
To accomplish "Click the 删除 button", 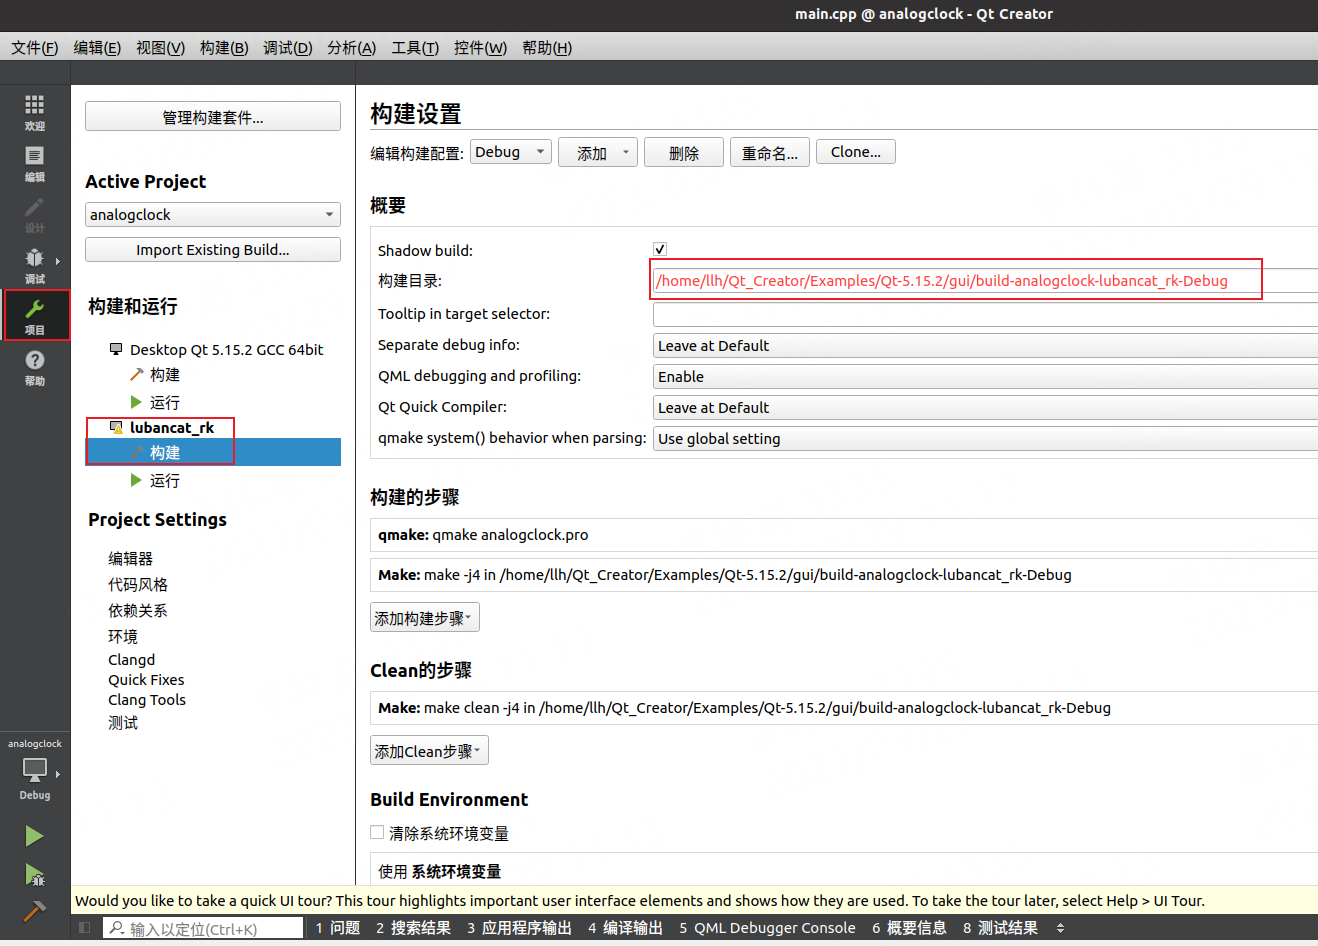I will pos(684,153).
